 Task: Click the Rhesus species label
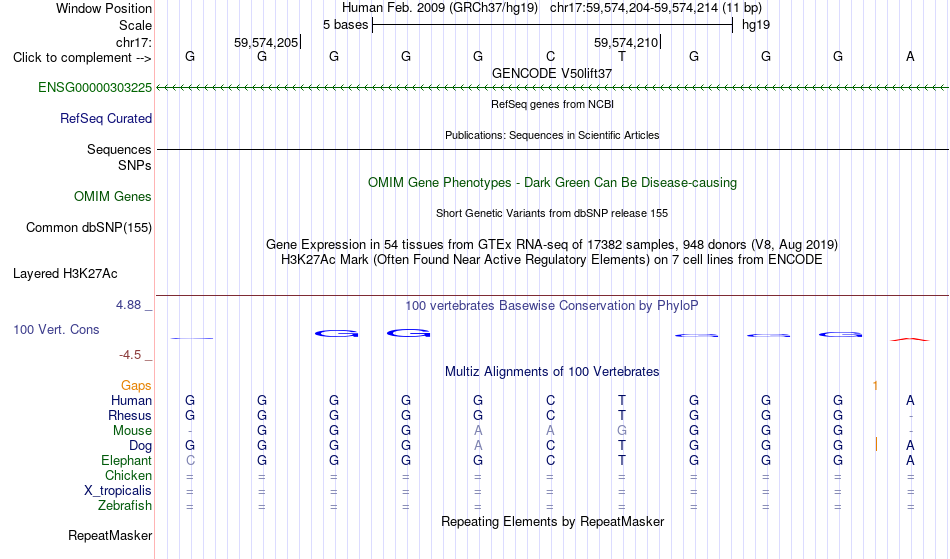130,415
